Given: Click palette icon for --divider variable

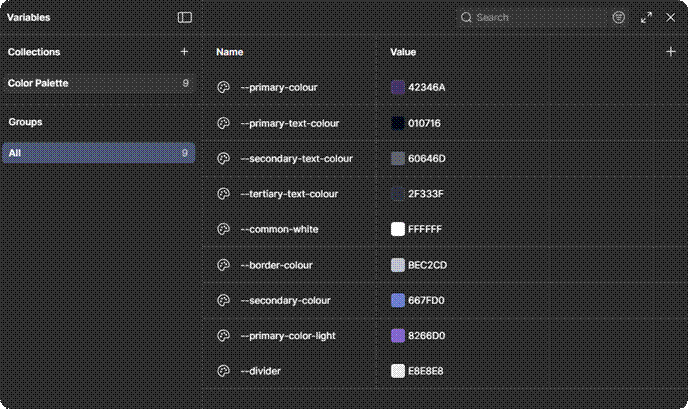Looking at the screenshot, I should coord(223,371).
